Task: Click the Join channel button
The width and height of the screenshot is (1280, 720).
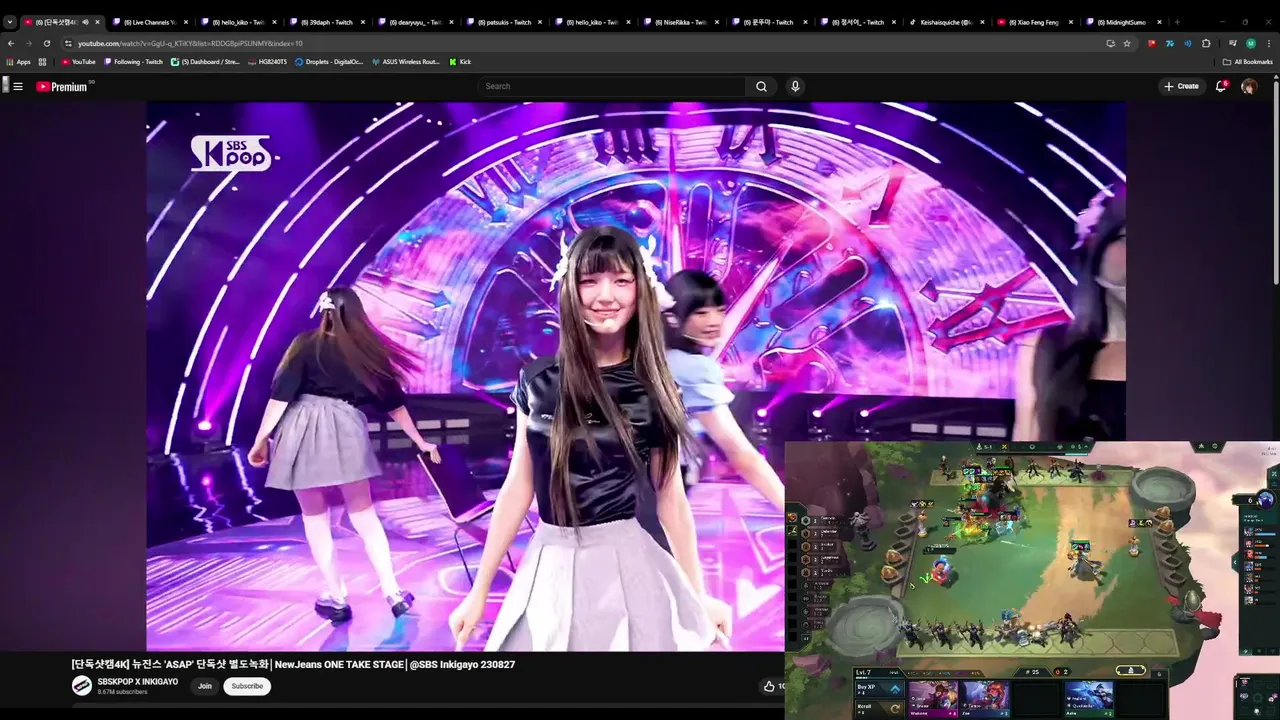Action: tap(205, 686)
